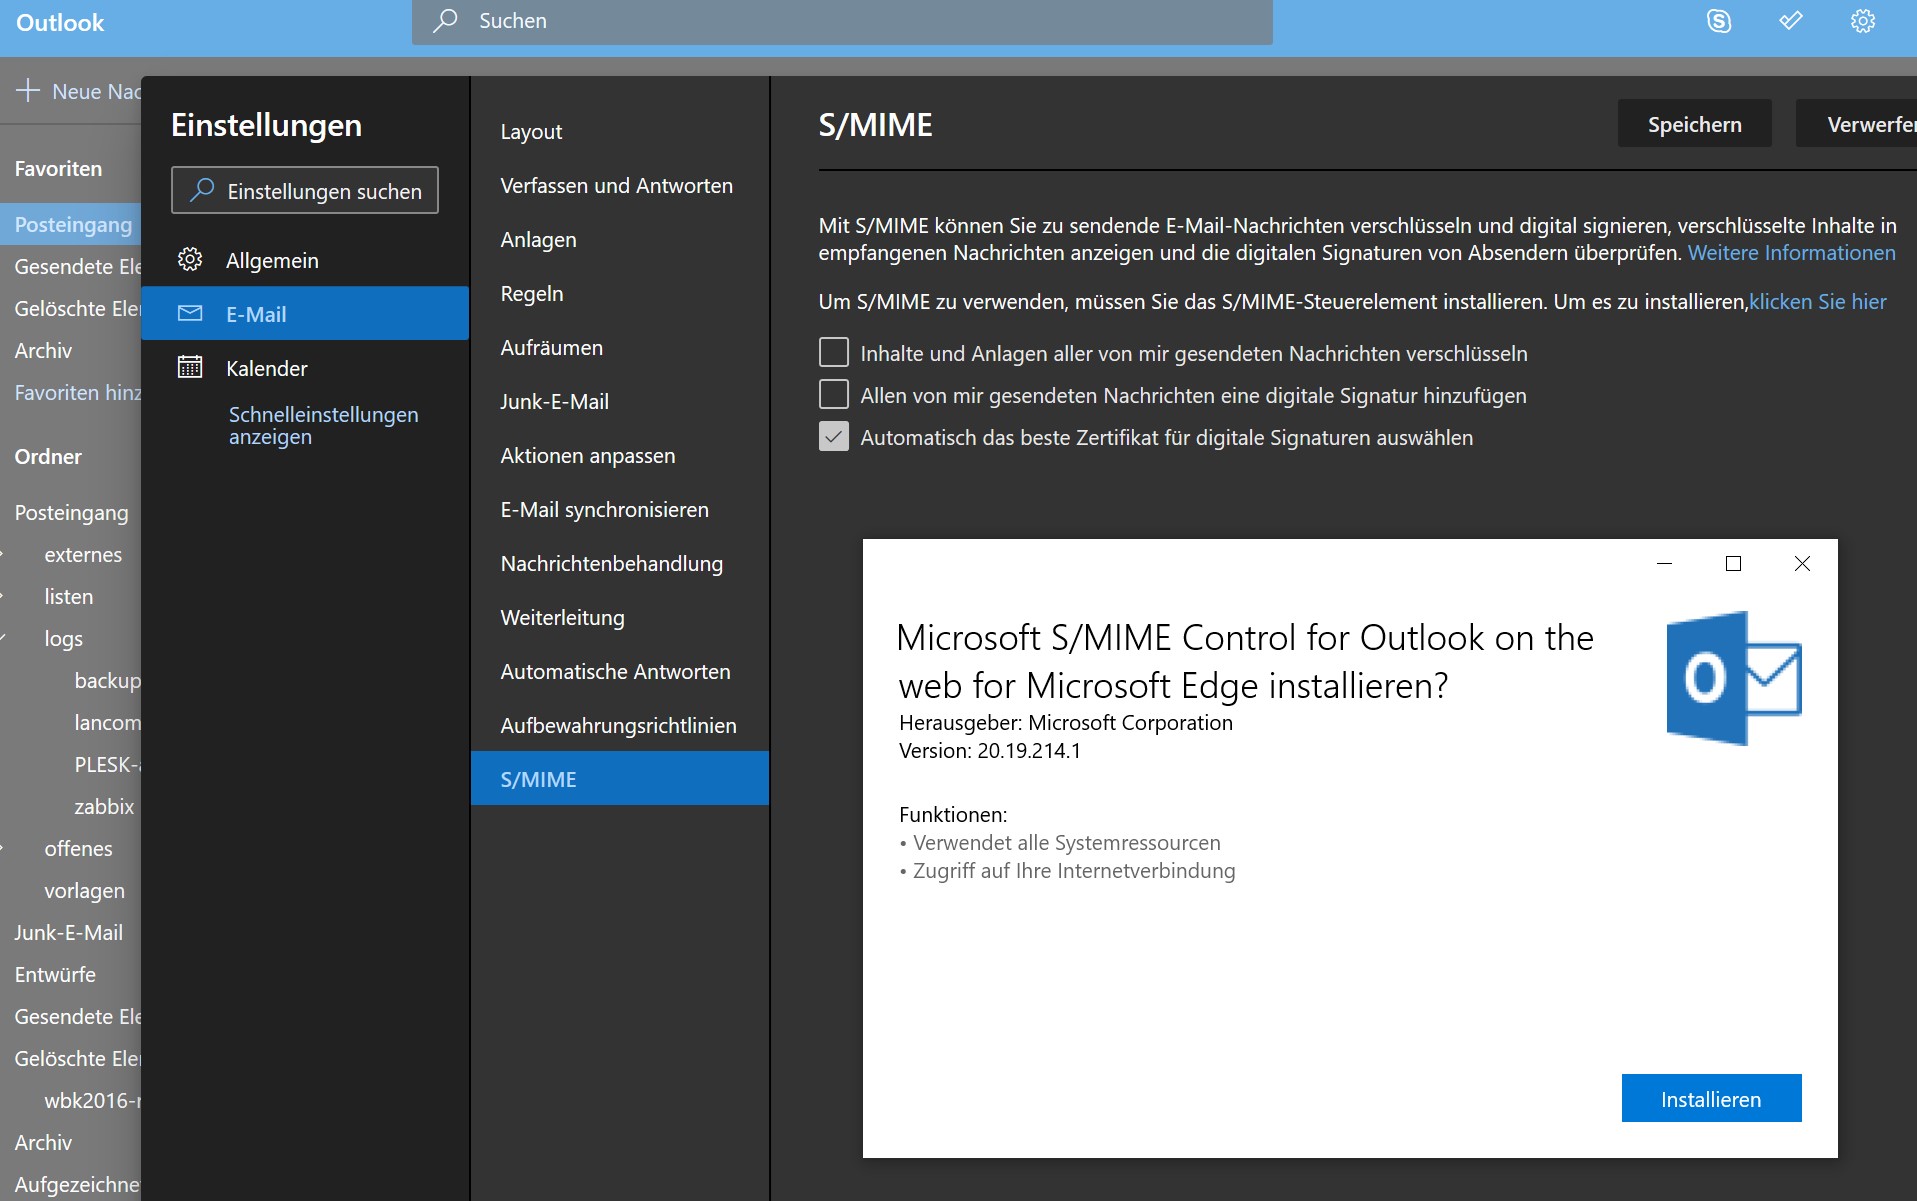Open E-Mail synchronisieren settings
This screenshot has height=1201, width=1917.
click(620, 509)
